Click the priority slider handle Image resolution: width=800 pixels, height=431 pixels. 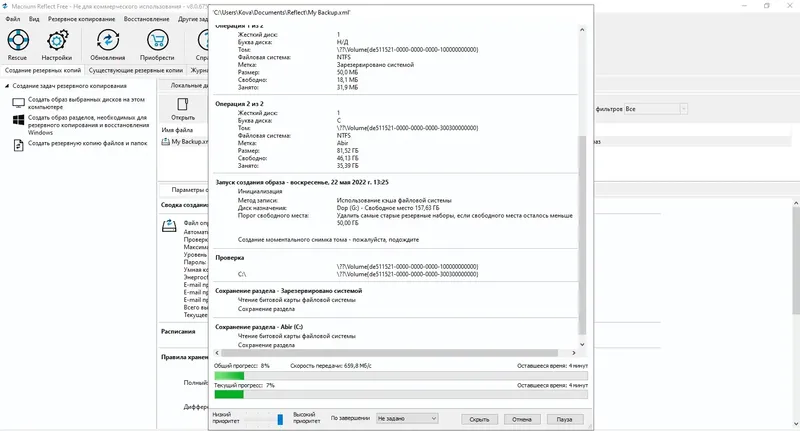coord(280,419)
